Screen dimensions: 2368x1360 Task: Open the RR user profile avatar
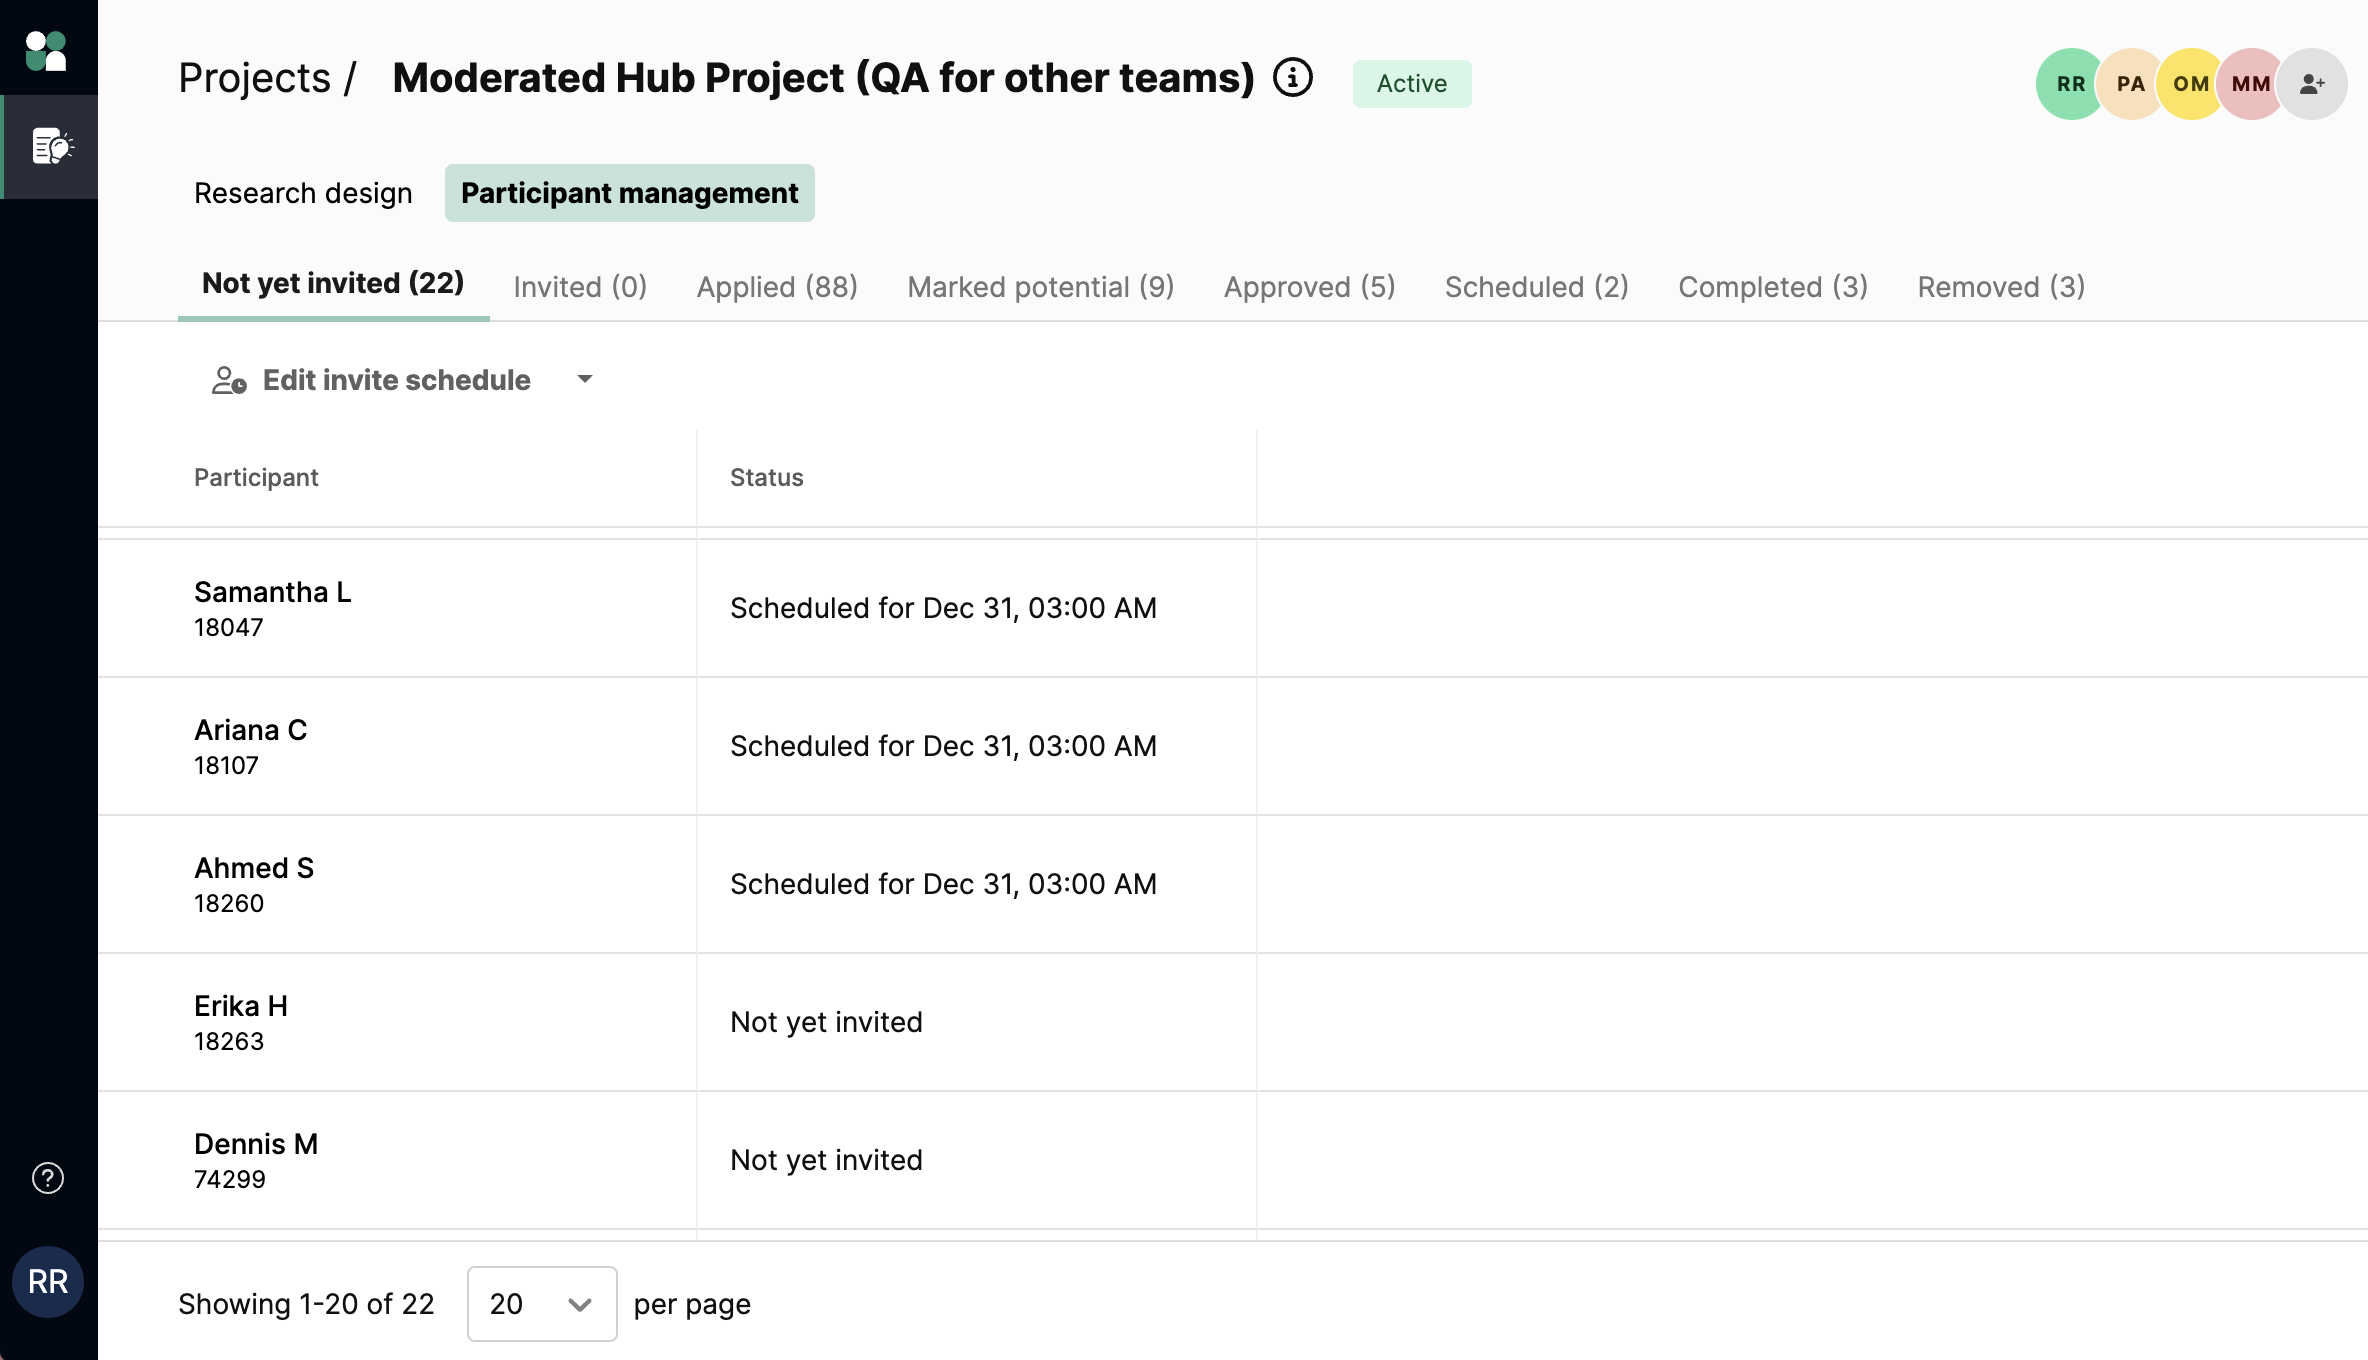[x=48, y=1281]
